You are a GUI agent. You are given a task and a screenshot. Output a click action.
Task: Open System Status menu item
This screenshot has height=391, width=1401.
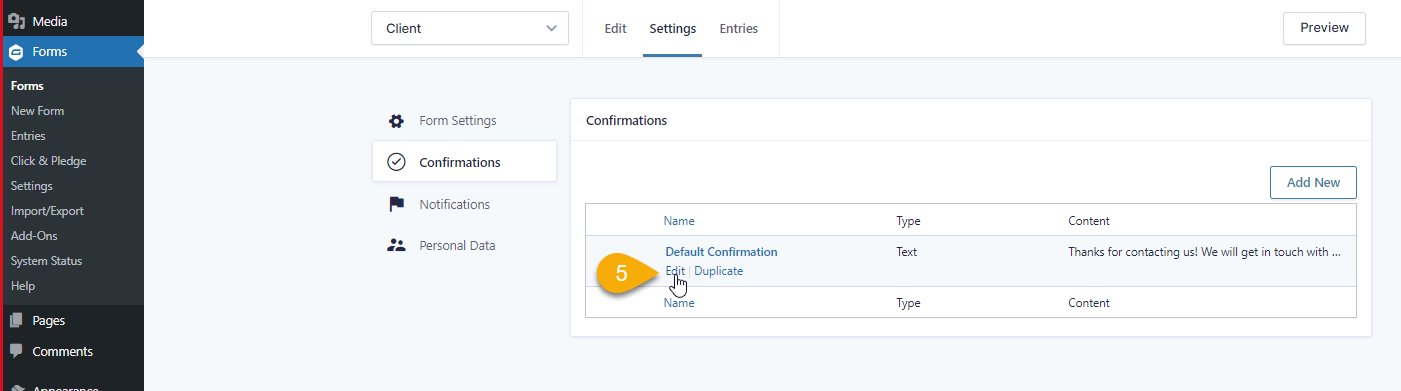(x=46, y=261)
